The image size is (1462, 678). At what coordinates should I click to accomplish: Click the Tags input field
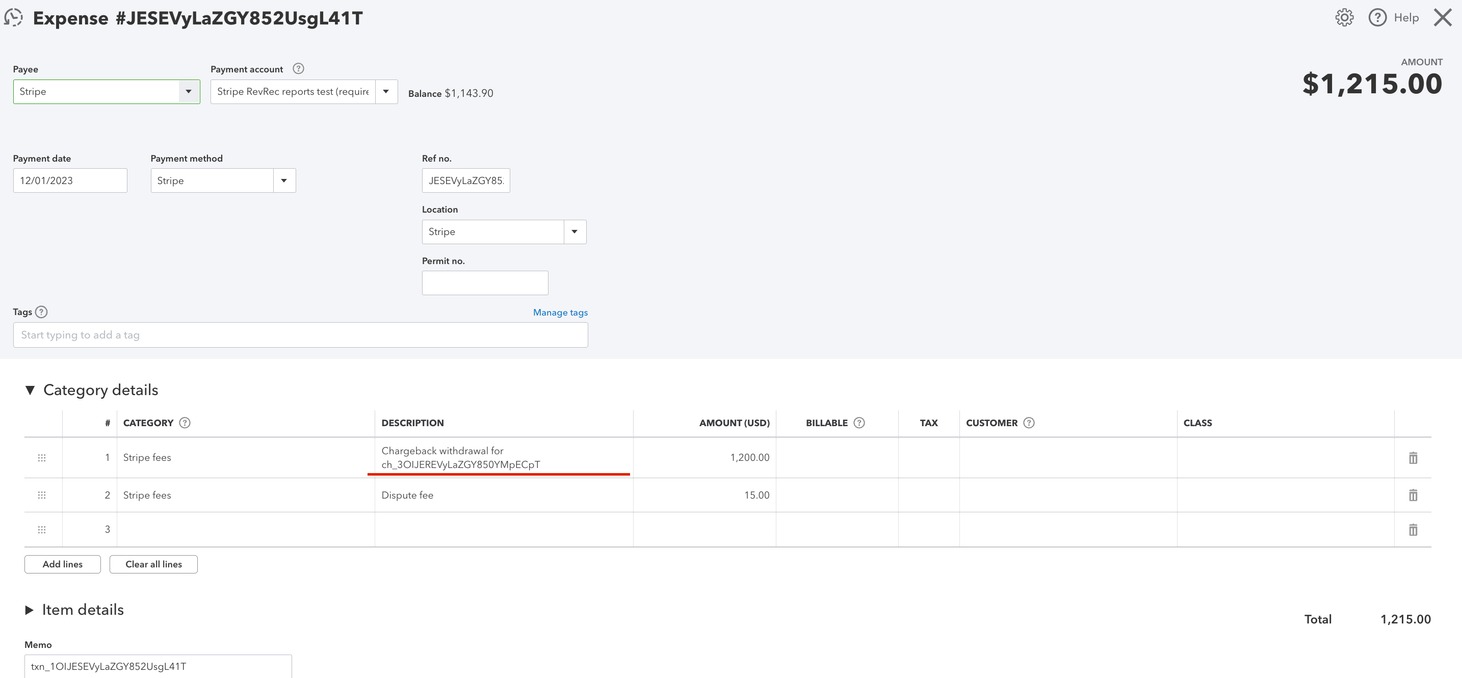tap(300, 335)
